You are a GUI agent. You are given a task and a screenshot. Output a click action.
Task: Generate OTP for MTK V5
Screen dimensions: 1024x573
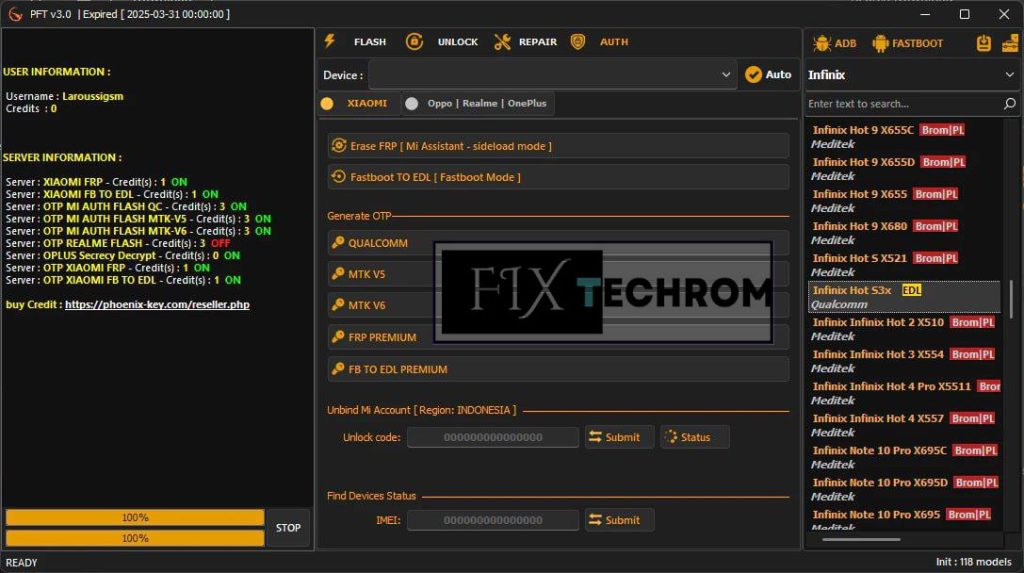coord(558,274)
